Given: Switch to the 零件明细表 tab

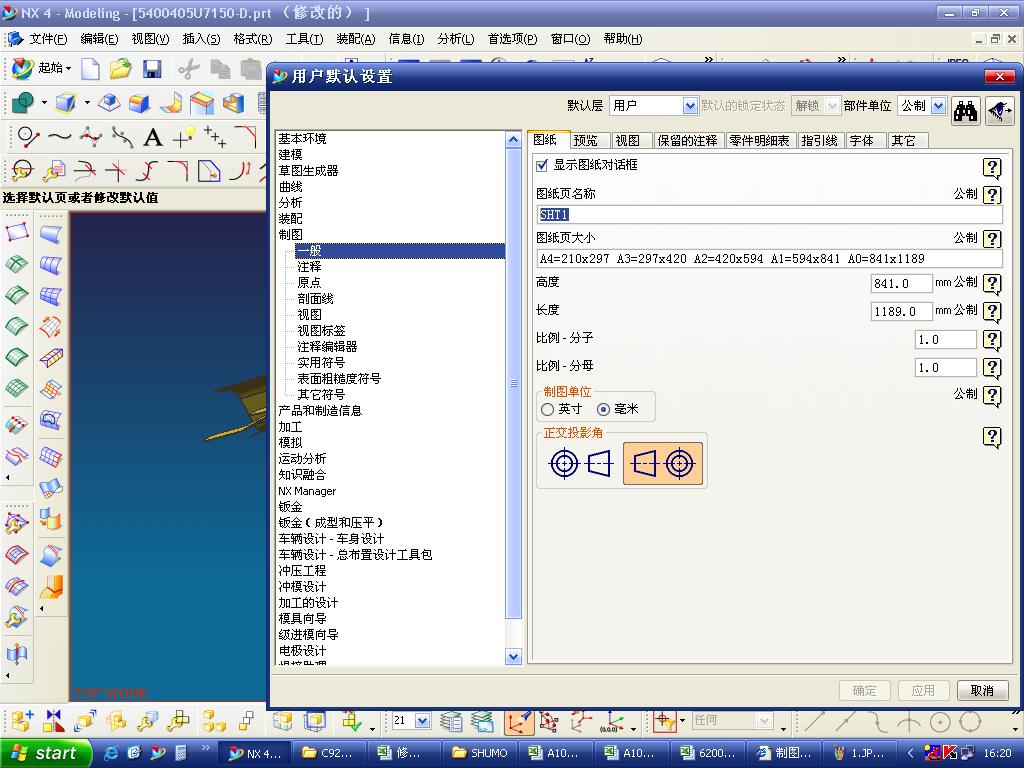Looking at the screenshot, I should coord(760,140).
